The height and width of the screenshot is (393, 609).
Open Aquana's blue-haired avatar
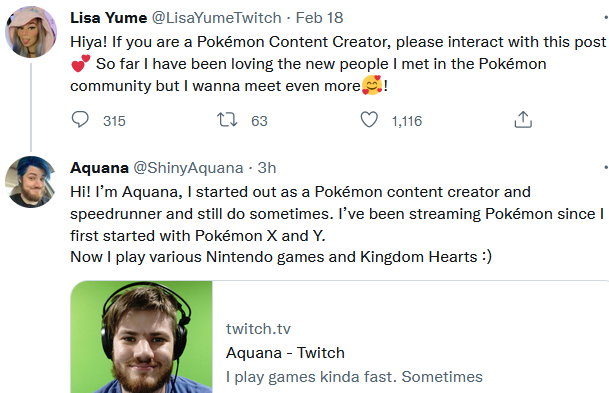[x=31, y=182]
